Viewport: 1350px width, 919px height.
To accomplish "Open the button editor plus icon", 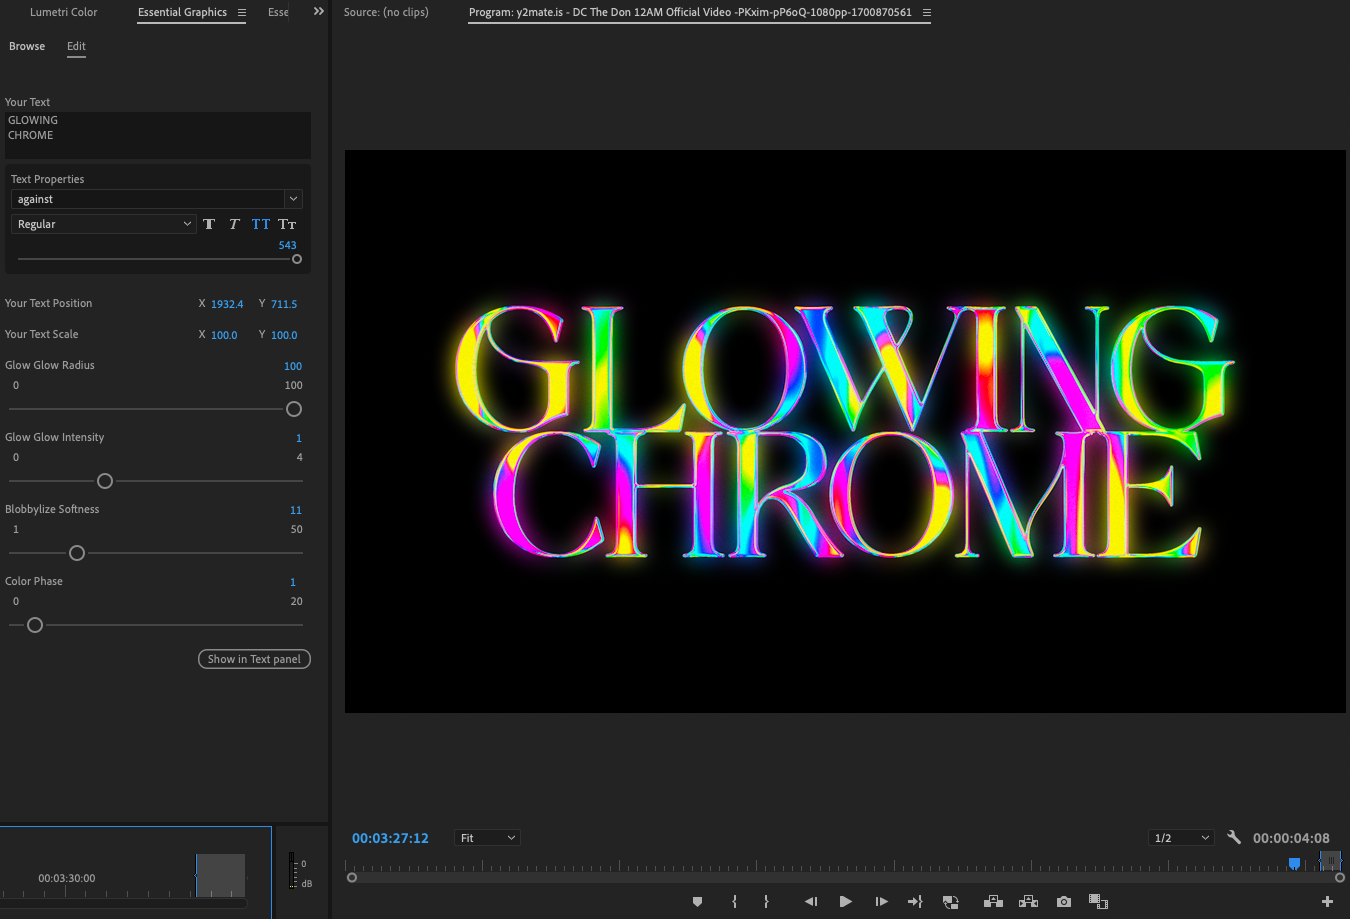I will pyautogui.click(x=1327, y=902).
